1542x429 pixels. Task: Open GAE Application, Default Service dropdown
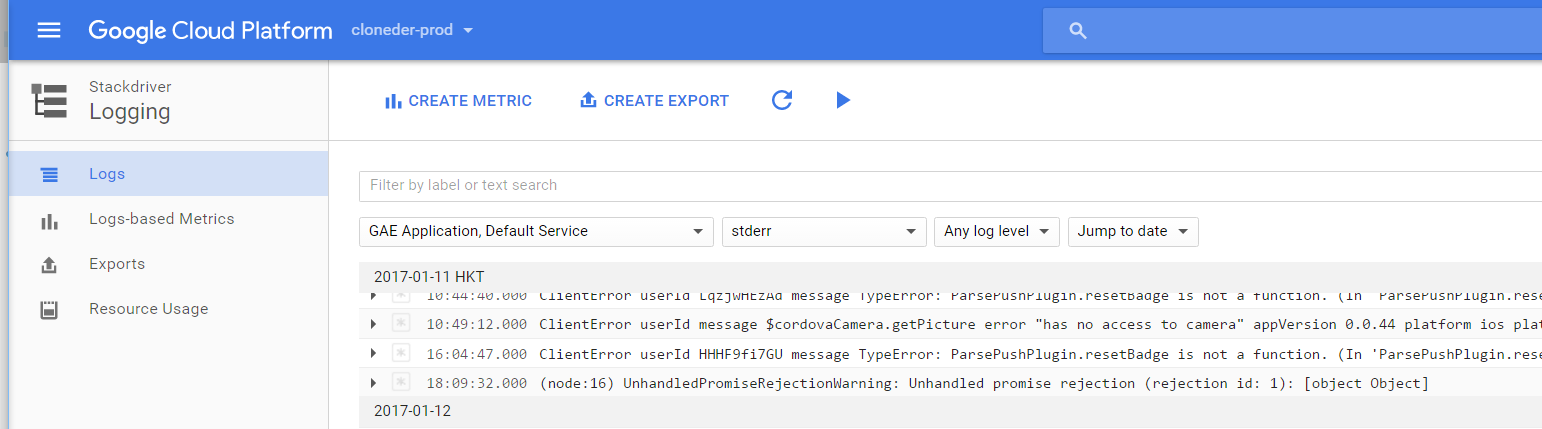(536, 231)
